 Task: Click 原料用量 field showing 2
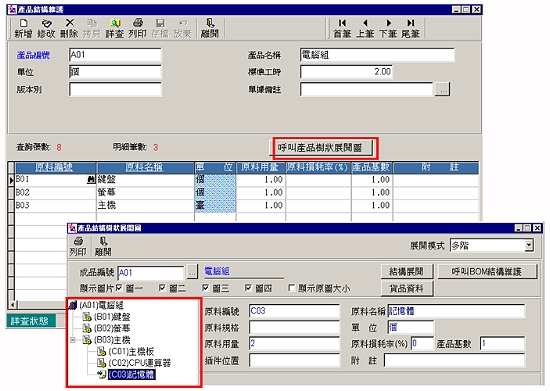[x=294, y=344]
